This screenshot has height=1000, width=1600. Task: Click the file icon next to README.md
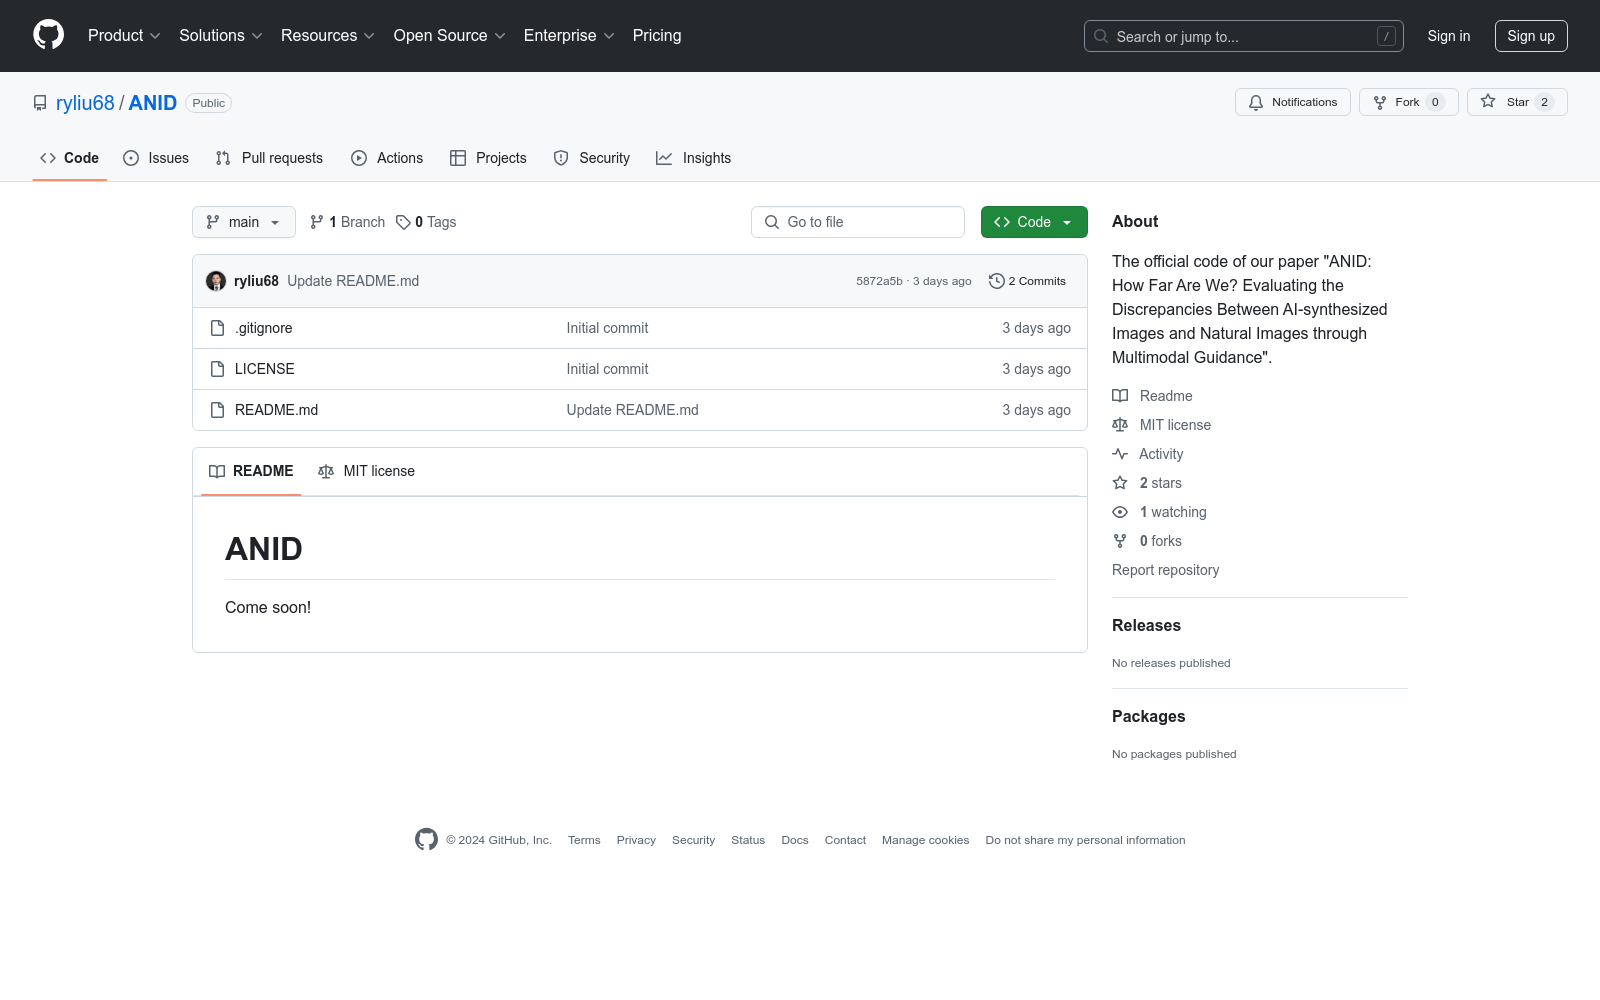[x=217, y=410]
